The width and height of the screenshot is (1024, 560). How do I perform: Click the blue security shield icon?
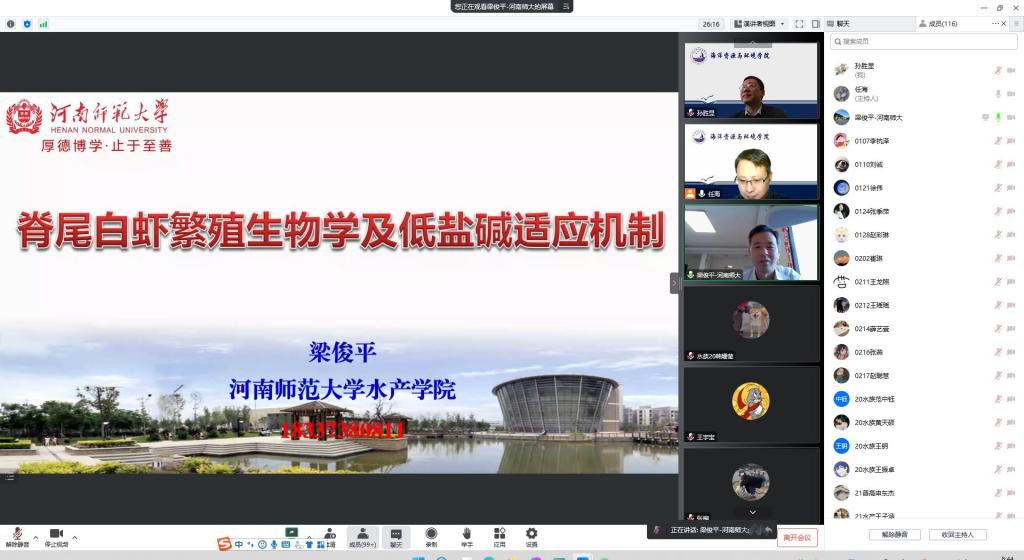[x=27, y=24]
